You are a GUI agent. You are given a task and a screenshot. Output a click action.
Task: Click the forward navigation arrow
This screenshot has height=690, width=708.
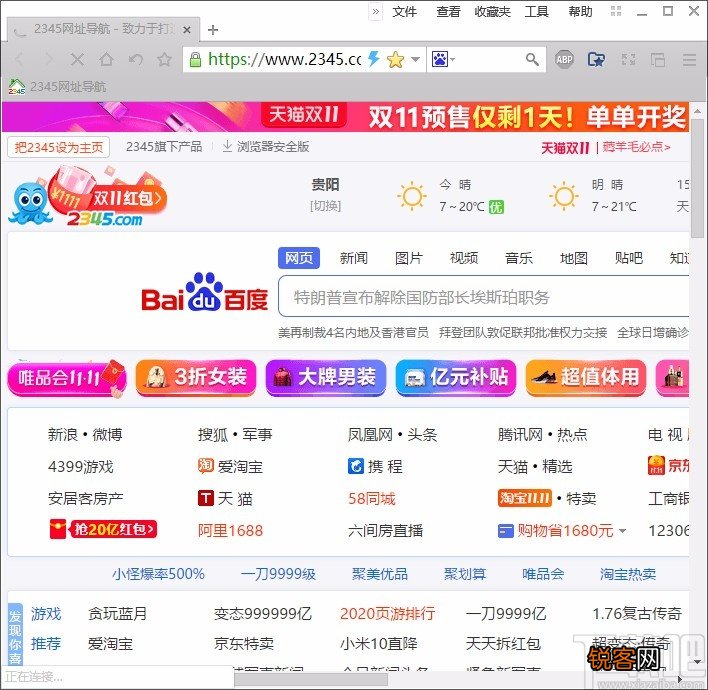[x=48, y=59]
